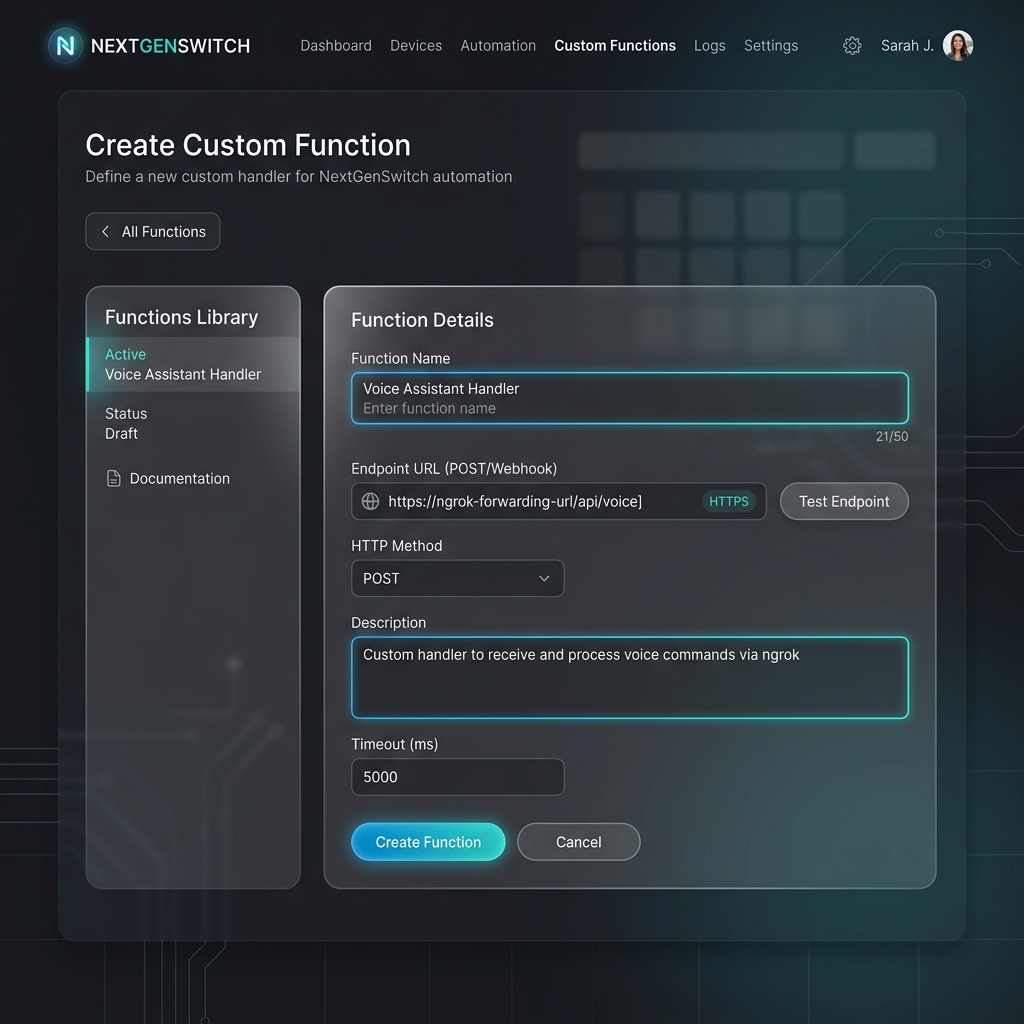This screenshot has height=1024, width=1024.
Task: Click the Create Function button
Action: 428,842
